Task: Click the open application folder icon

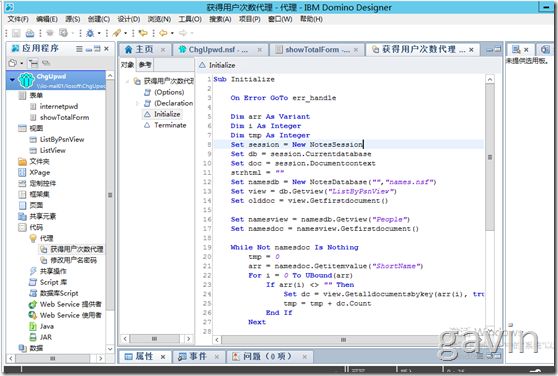Action: 12,63
